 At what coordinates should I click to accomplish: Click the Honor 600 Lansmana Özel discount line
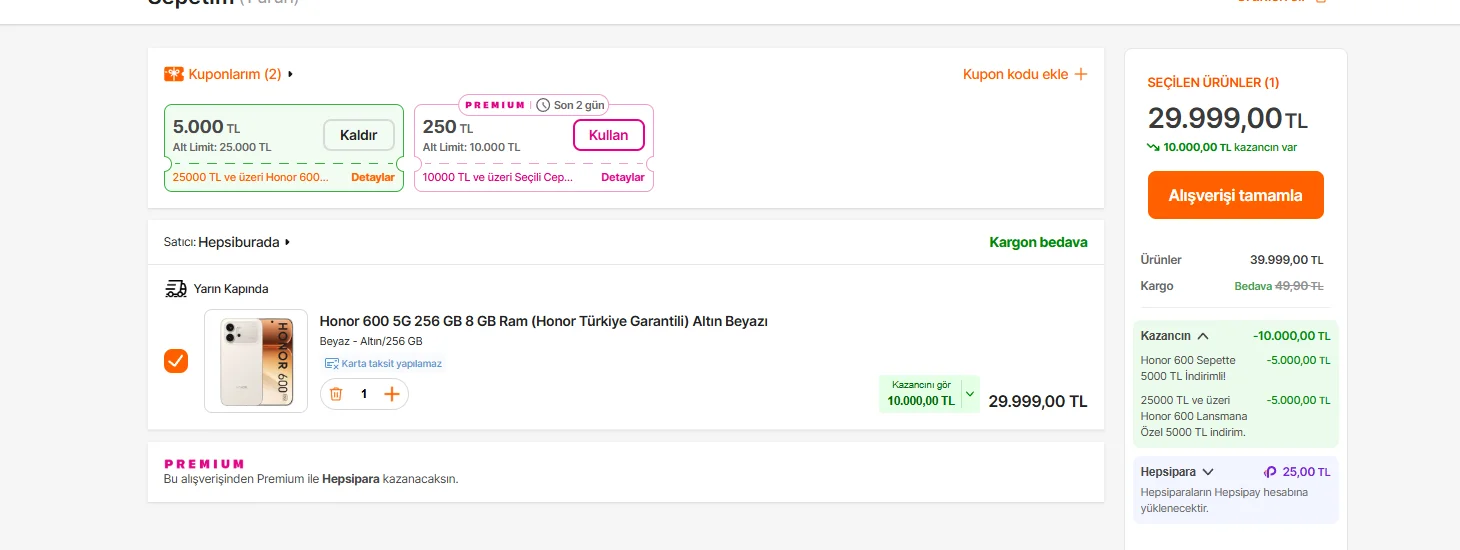pyautogui.click(x=1193, y=416)
